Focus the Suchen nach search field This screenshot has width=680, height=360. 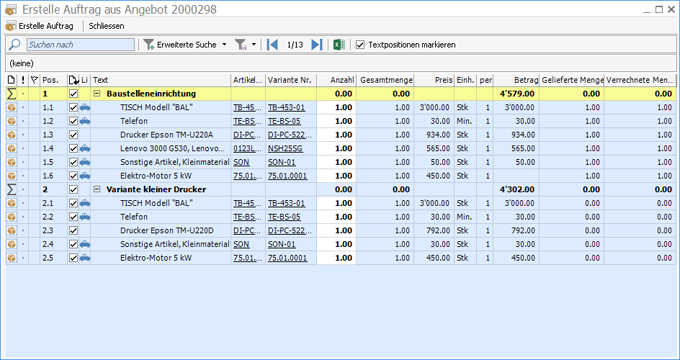pyautogui.click(x=81, y=45)
